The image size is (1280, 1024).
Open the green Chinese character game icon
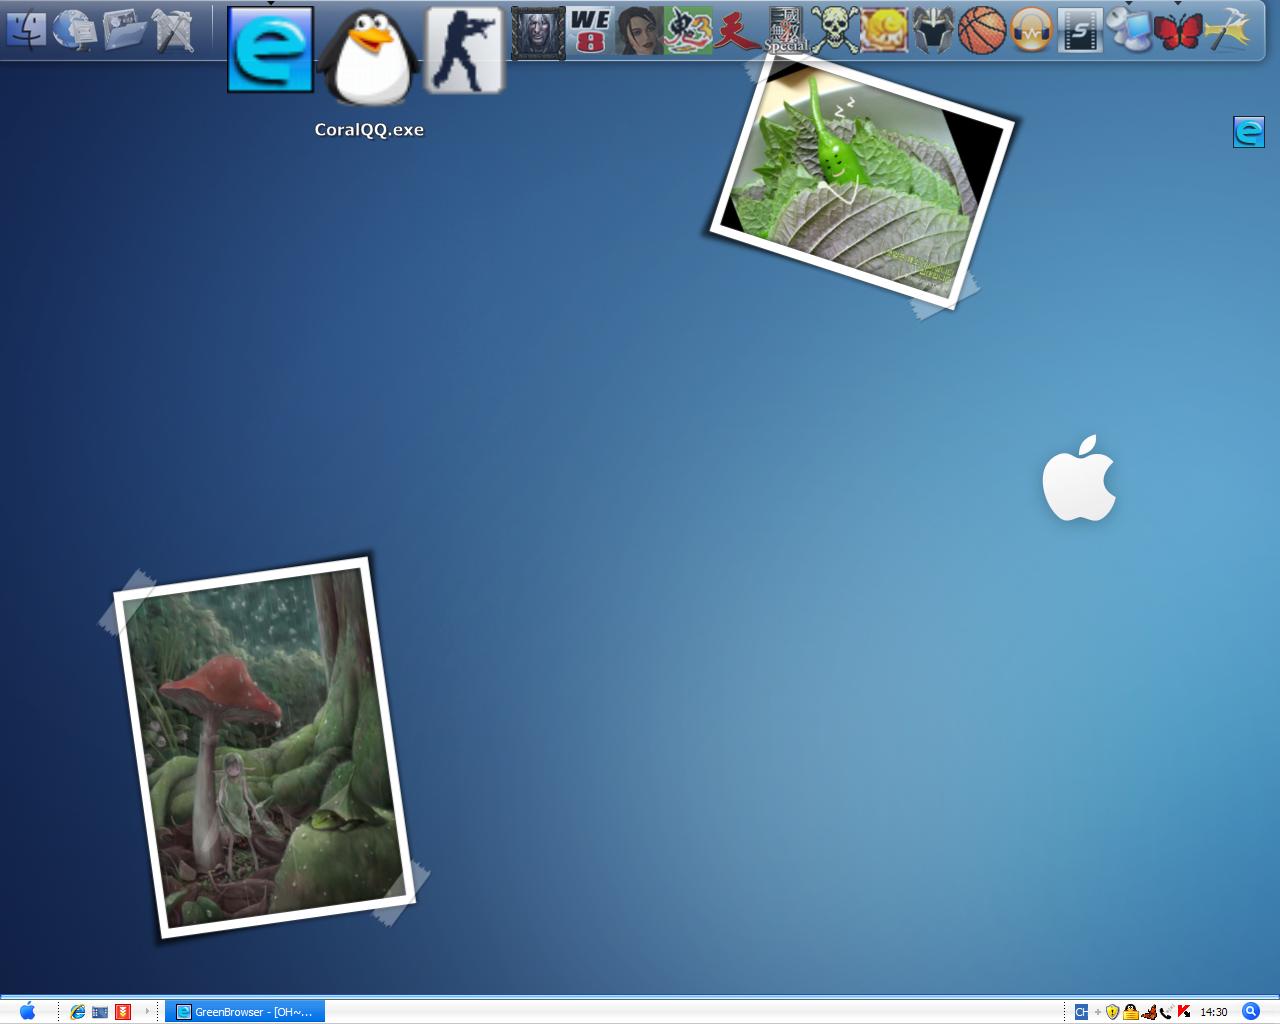[x=688, y=31]
